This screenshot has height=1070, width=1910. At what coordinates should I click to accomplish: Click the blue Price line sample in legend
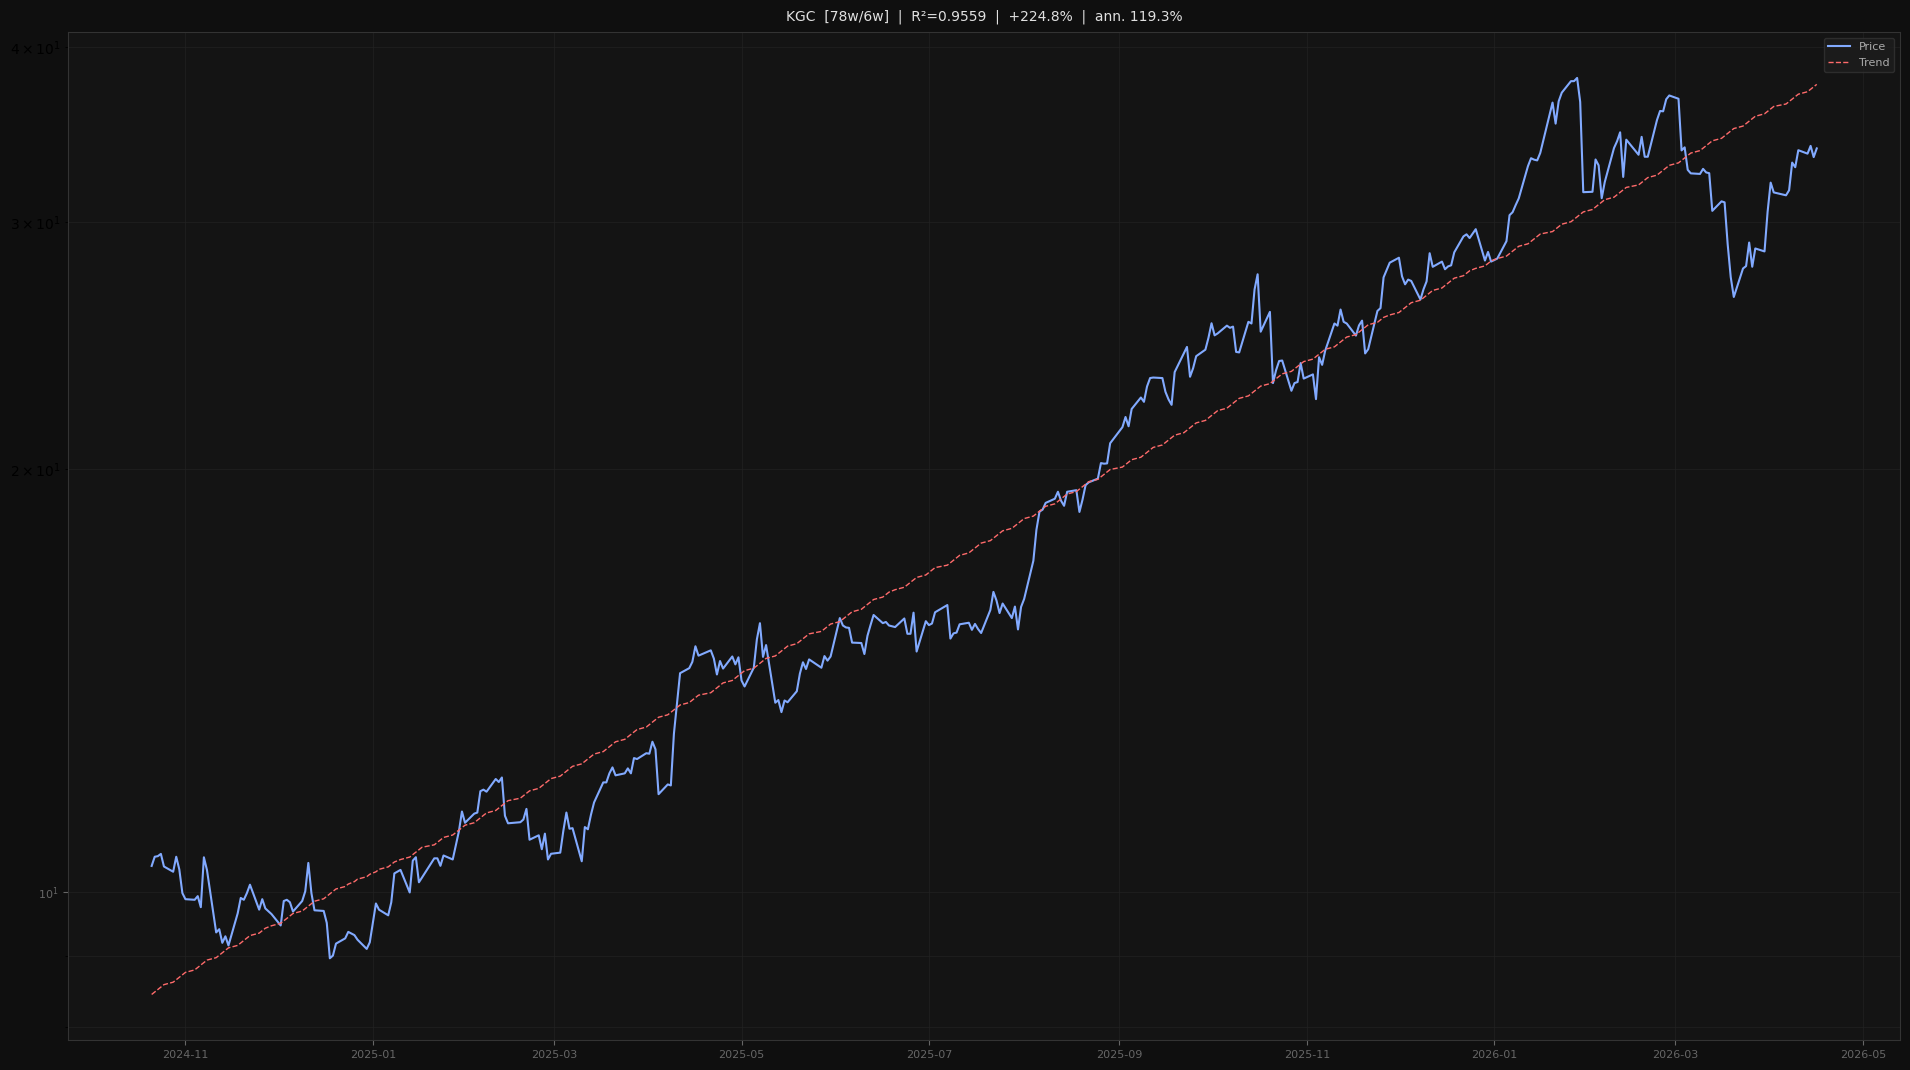[1839, 47]
